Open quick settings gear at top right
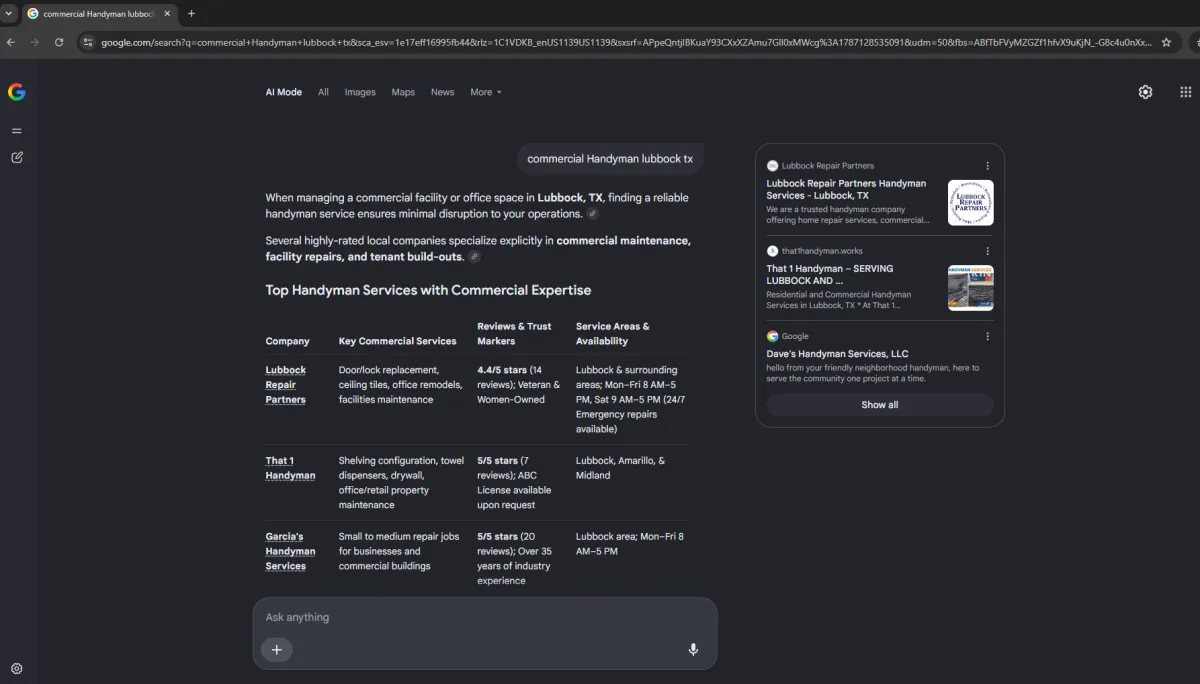Image resolution: width=1200 pixels, height=684 pixels. point(1146,92)
